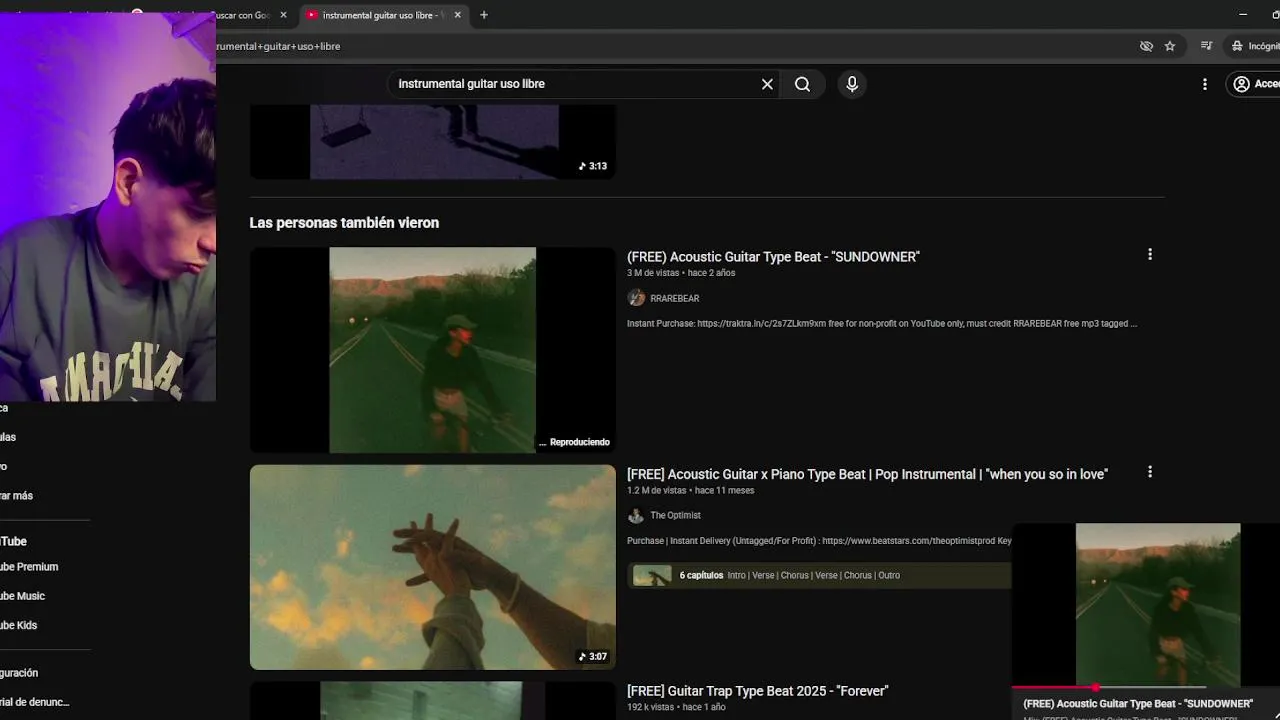This screenshot has width=1280, height=720.
Task: Open YouTube Kids in sidebar
Action: tap(20, 625)
